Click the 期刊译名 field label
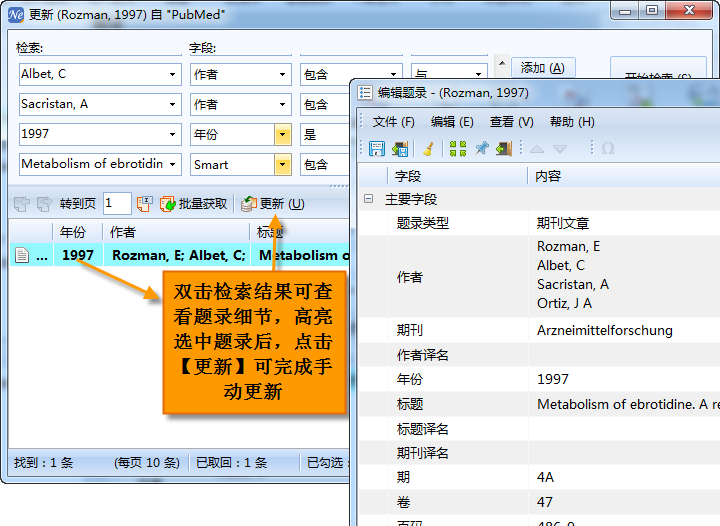 (x=422, y=453)
